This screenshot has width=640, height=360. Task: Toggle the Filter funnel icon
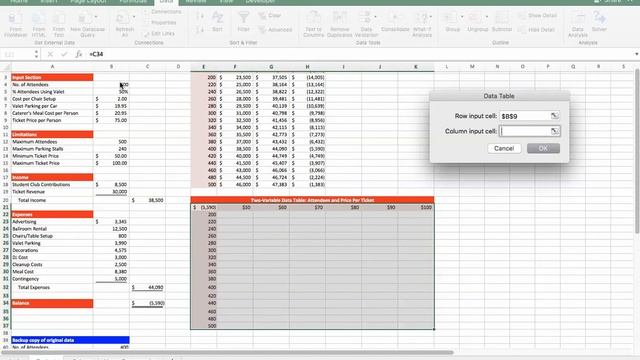pos(244,22)
